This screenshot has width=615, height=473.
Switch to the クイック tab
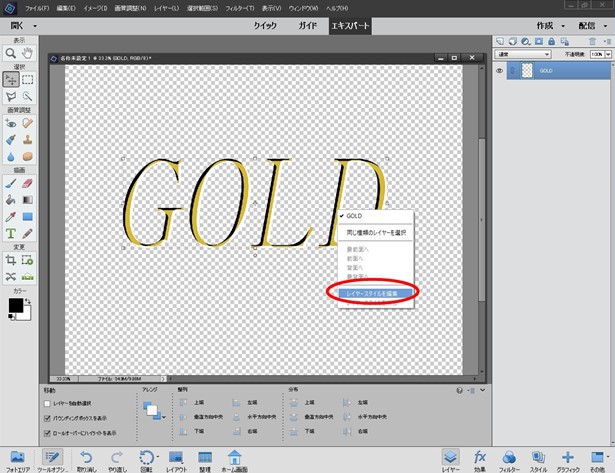(x=265, y=26)
